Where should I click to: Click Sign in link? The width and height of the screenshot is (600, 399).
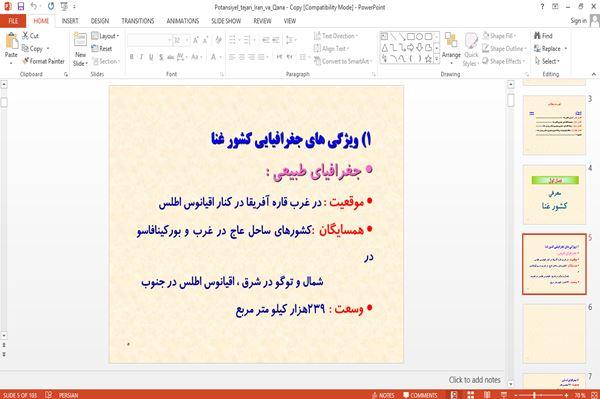coord(578,21)
